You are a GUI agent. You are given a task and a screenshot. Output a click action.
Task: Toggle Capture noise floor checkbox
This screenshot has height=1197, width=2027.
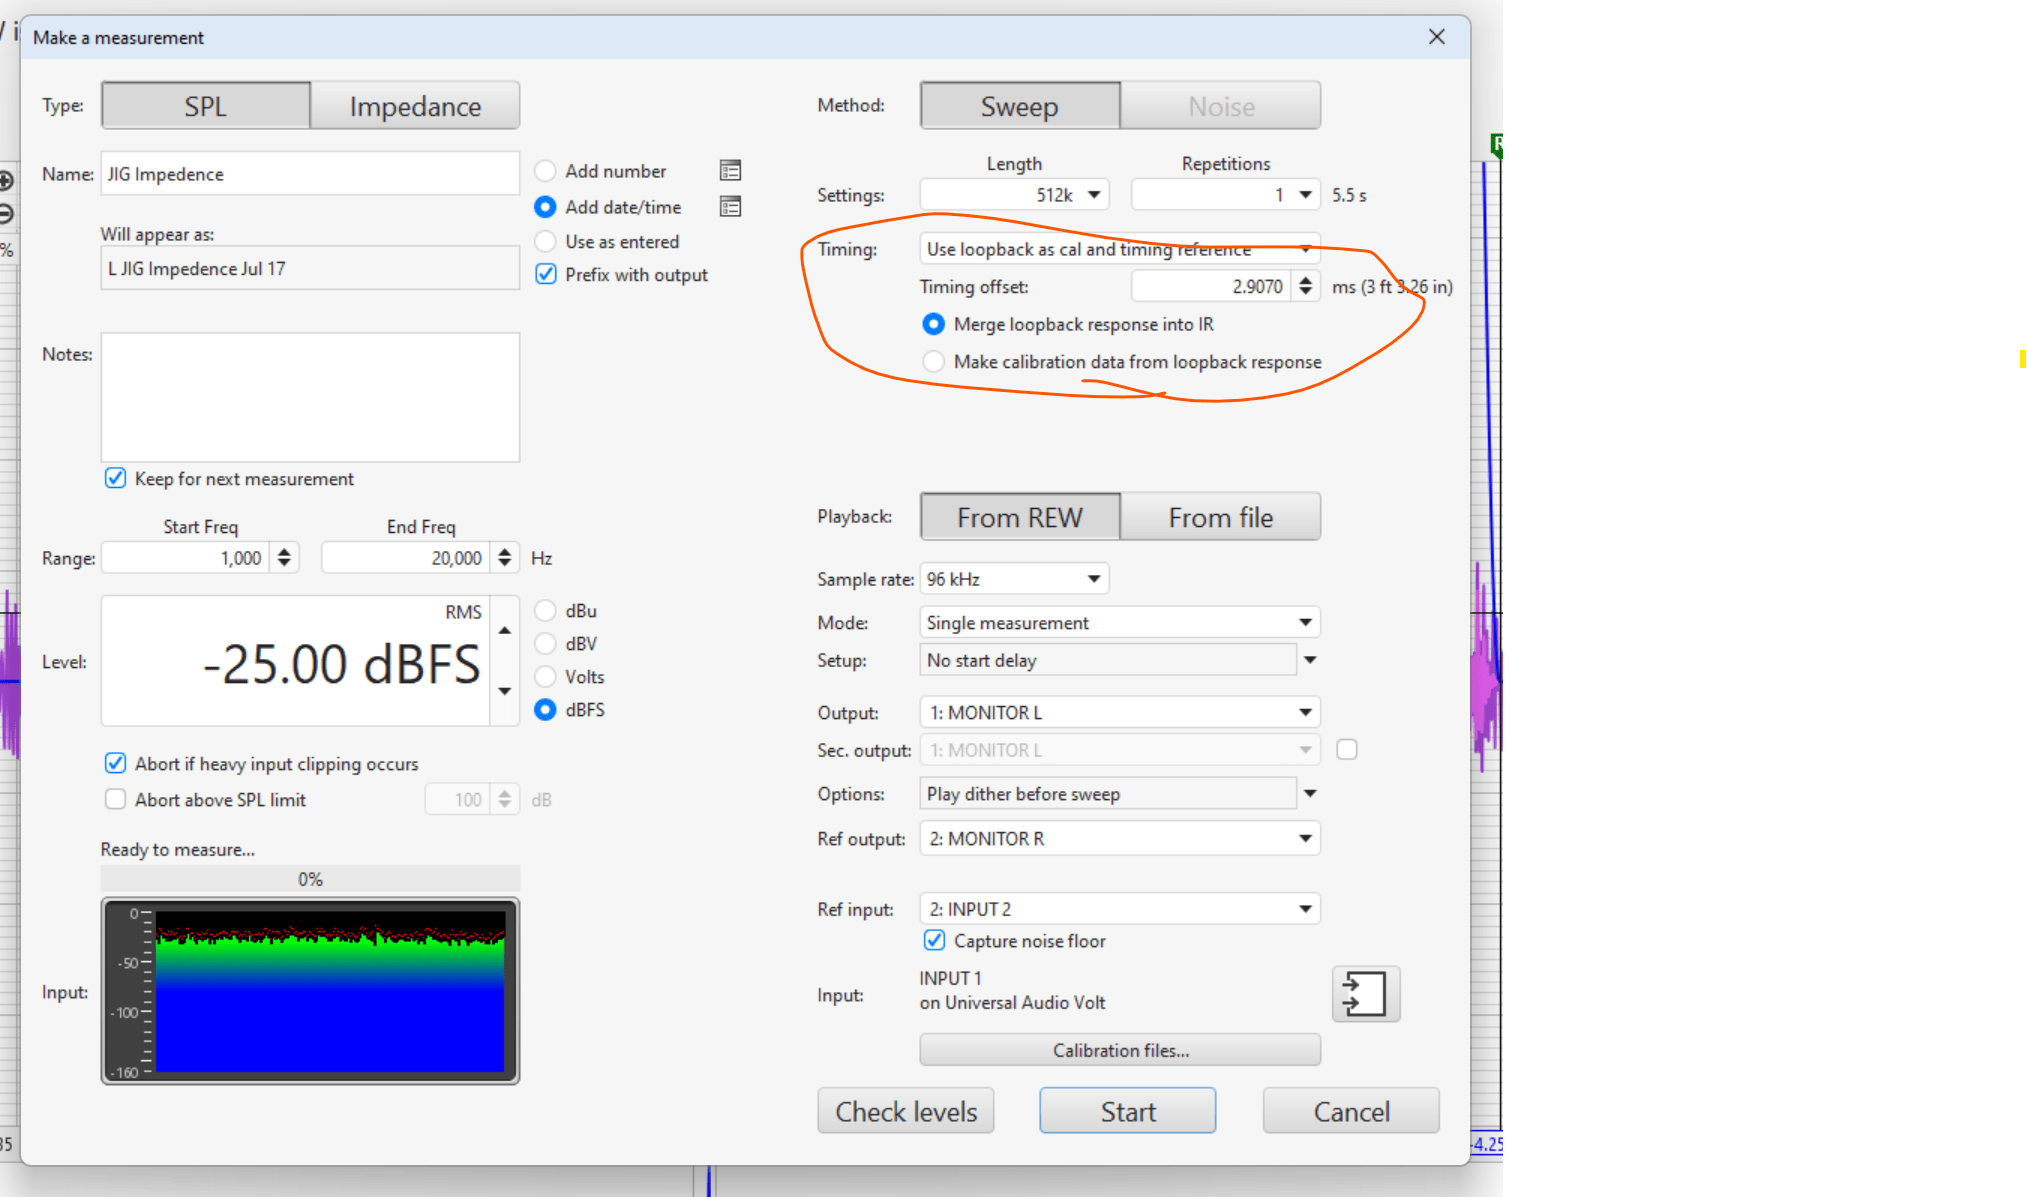pyautogui.click(x=934, y=940)
